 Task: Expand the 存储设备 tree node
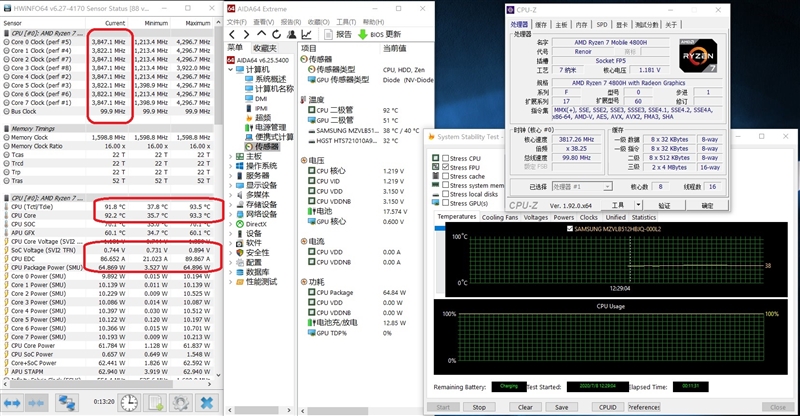coord(230,205)
